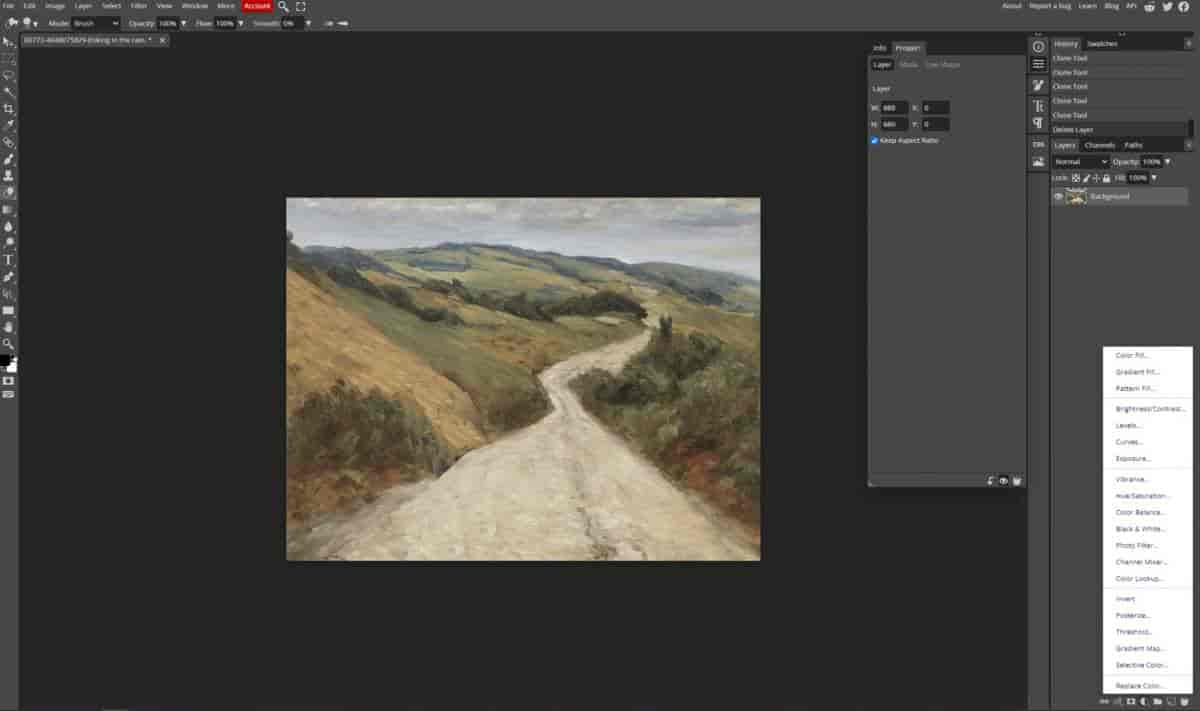Select the Blur tool
Image resolution: width=1200 pixels, height=711 pixels.
(x=8, y=227)
